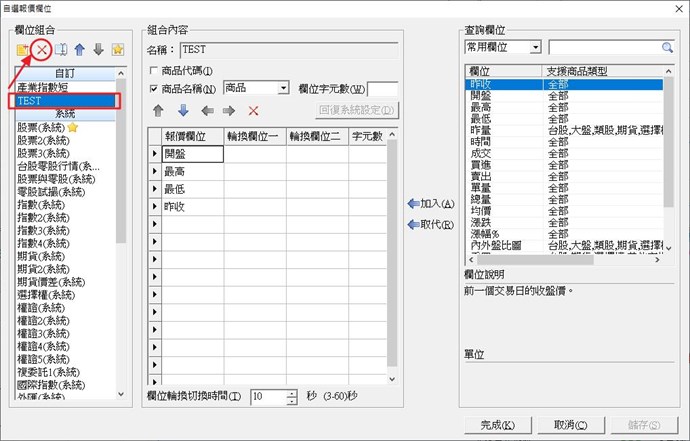Set default group with star icon

117,50
